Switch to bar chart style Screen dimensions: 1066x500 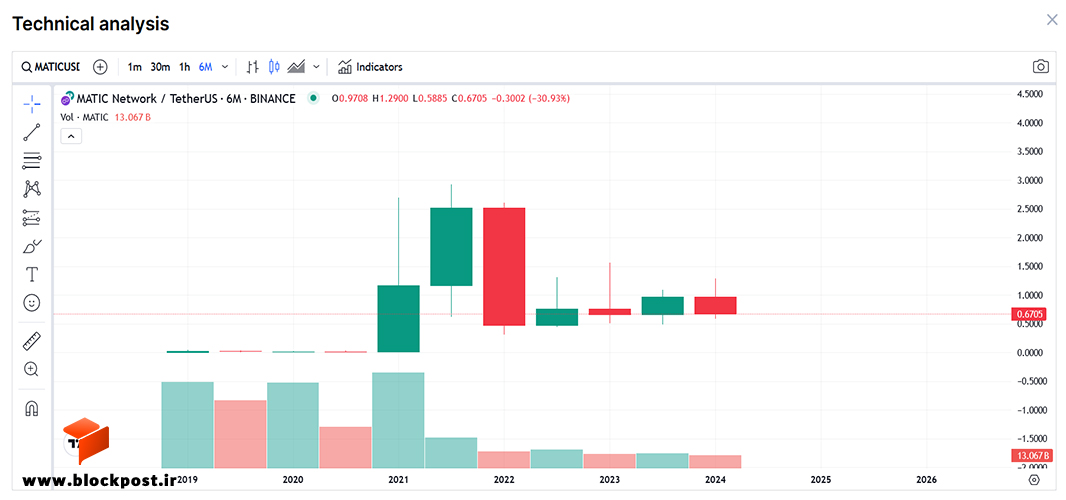click(x=253, y=67)
